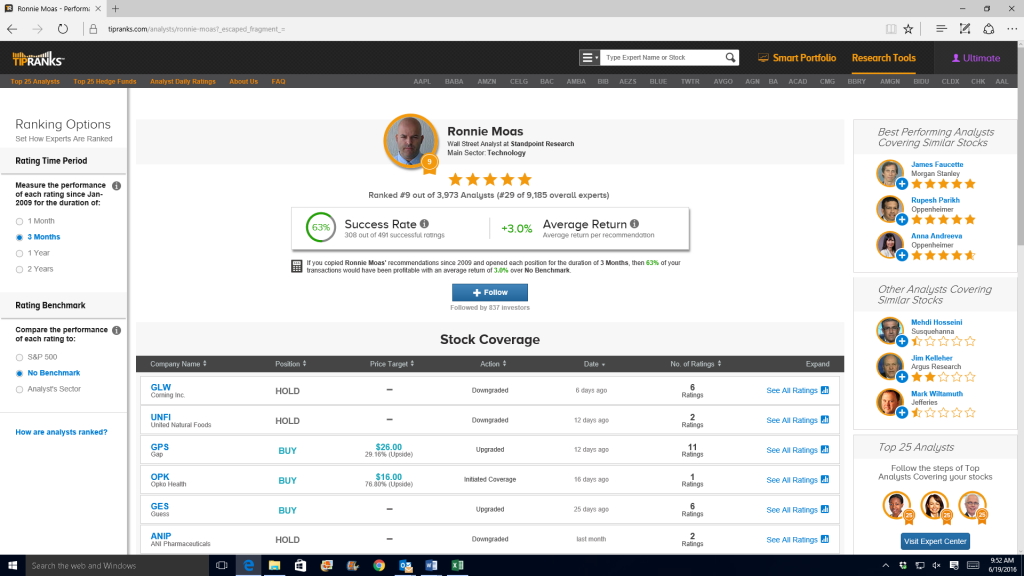Click the Rating Time Period info icon
The height and width of the screenshot is (576, 1024).
click(x=116, y=185)
